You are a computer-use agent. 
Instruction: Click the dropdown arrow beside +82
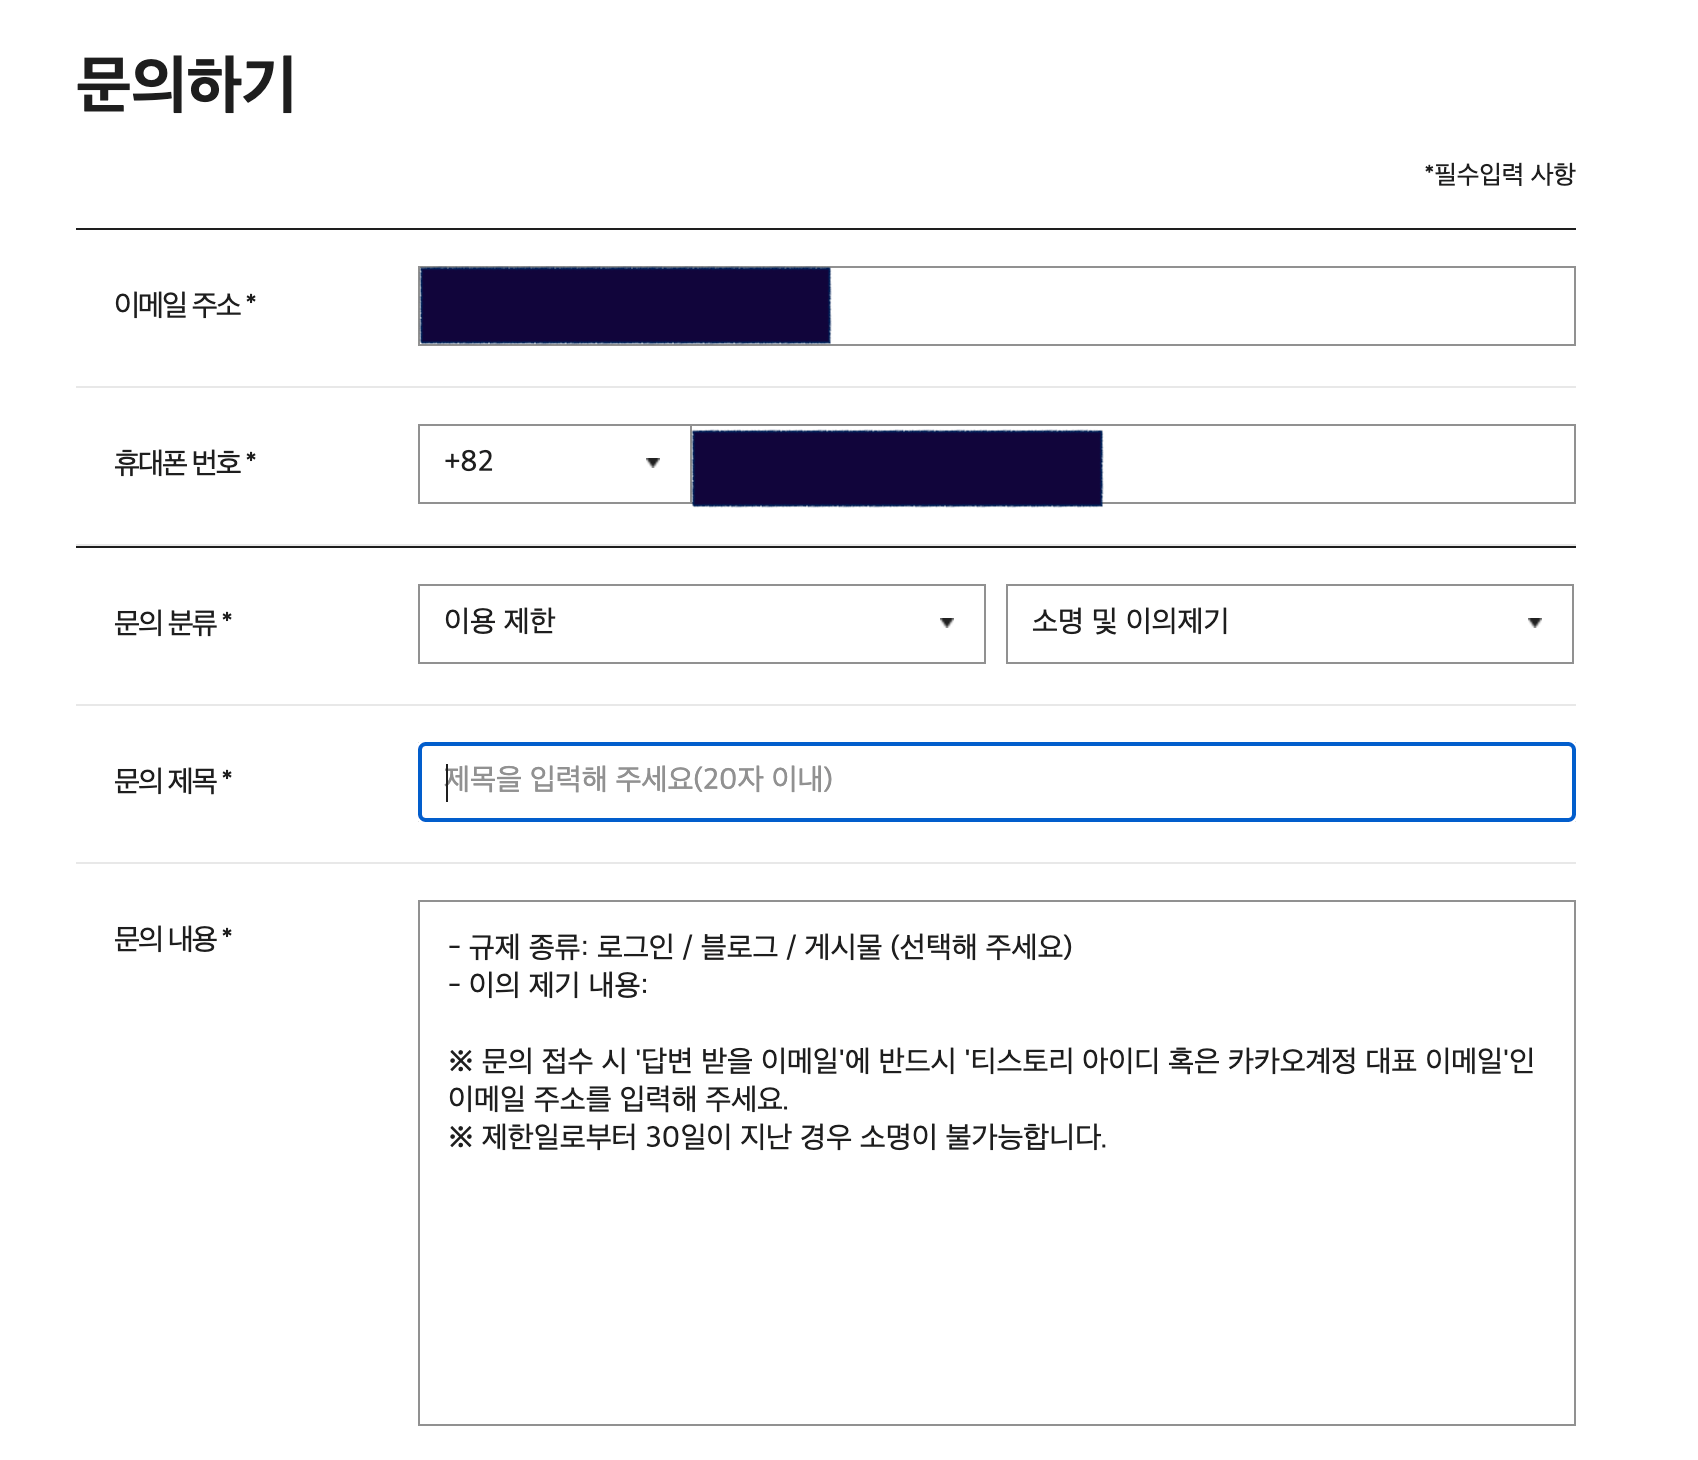(x=655, y=465)
